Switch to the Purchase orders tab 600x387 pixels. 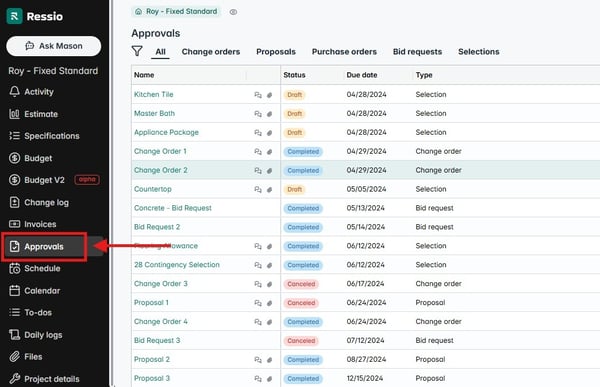coord(344,52)
